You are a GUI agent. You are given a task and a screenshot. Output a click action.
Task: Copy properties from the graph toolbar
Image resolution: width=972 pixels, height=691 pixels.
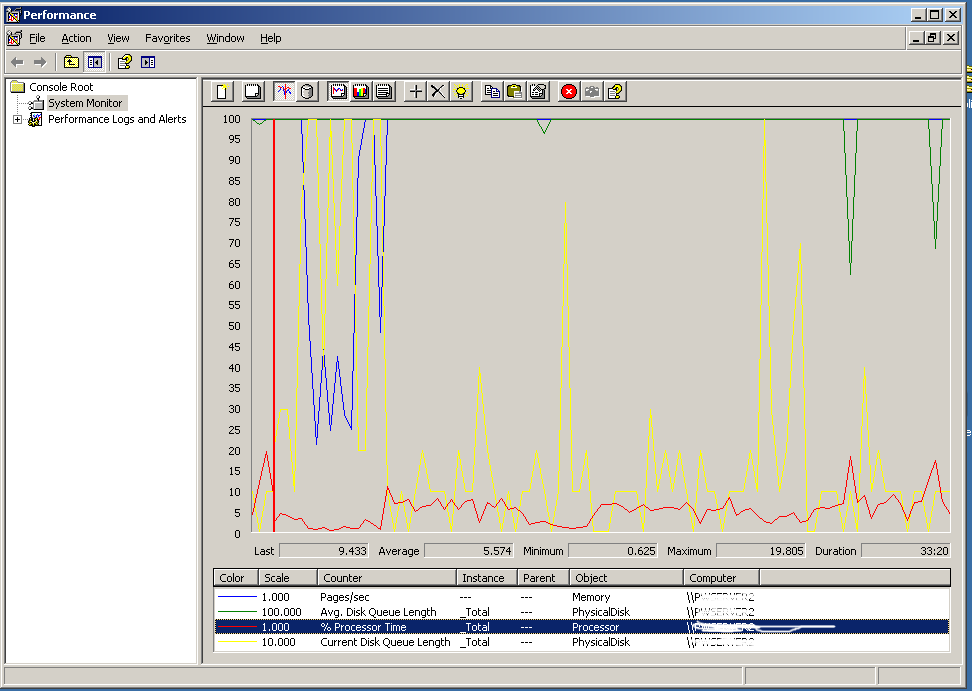point(492,91)
